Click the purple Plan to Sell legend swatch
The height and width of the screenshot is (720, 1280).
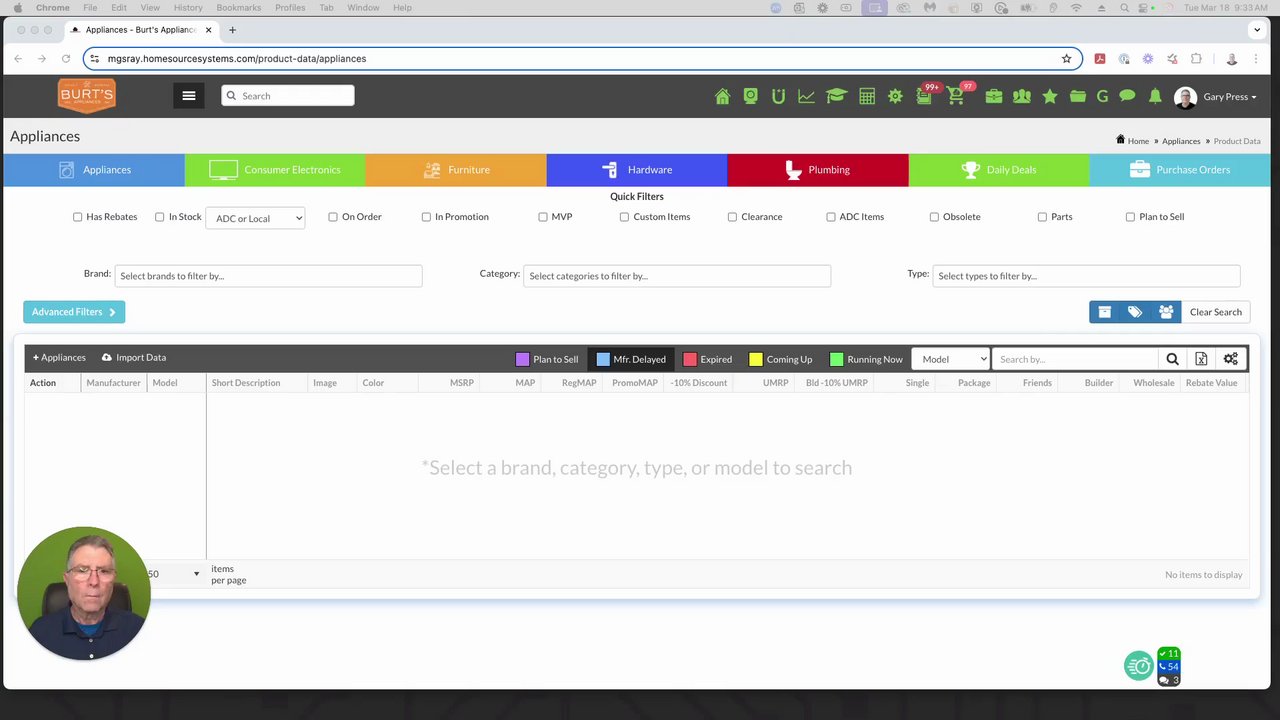coord(522,359)
